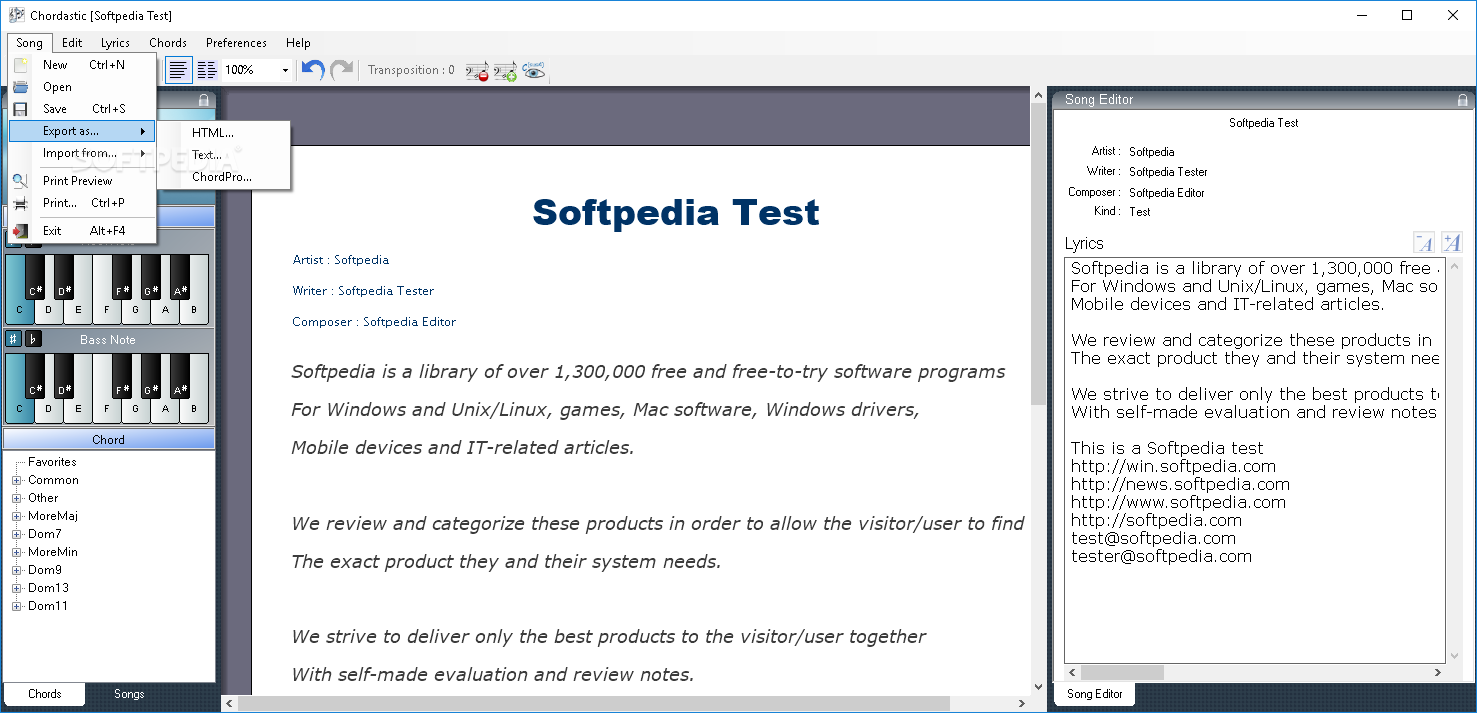Image resolution: width=1477 pixels, height=713 pixels.
Task: Open the Chords menu
Action: point(168,43)
